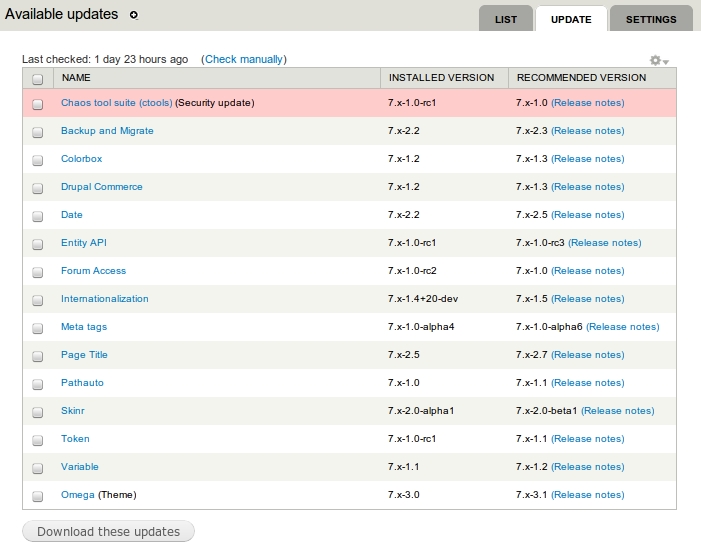This screenshot has width=701, height=553.
Task: View Release notes in the Colorbox row
Action: [587, 159]
